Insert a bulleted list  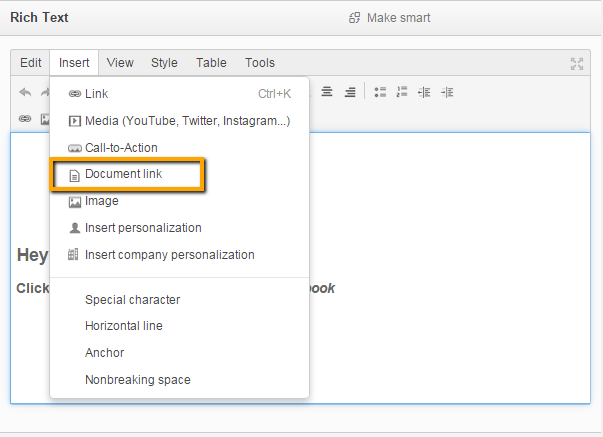pyautogui.click(x=380, y=92)
